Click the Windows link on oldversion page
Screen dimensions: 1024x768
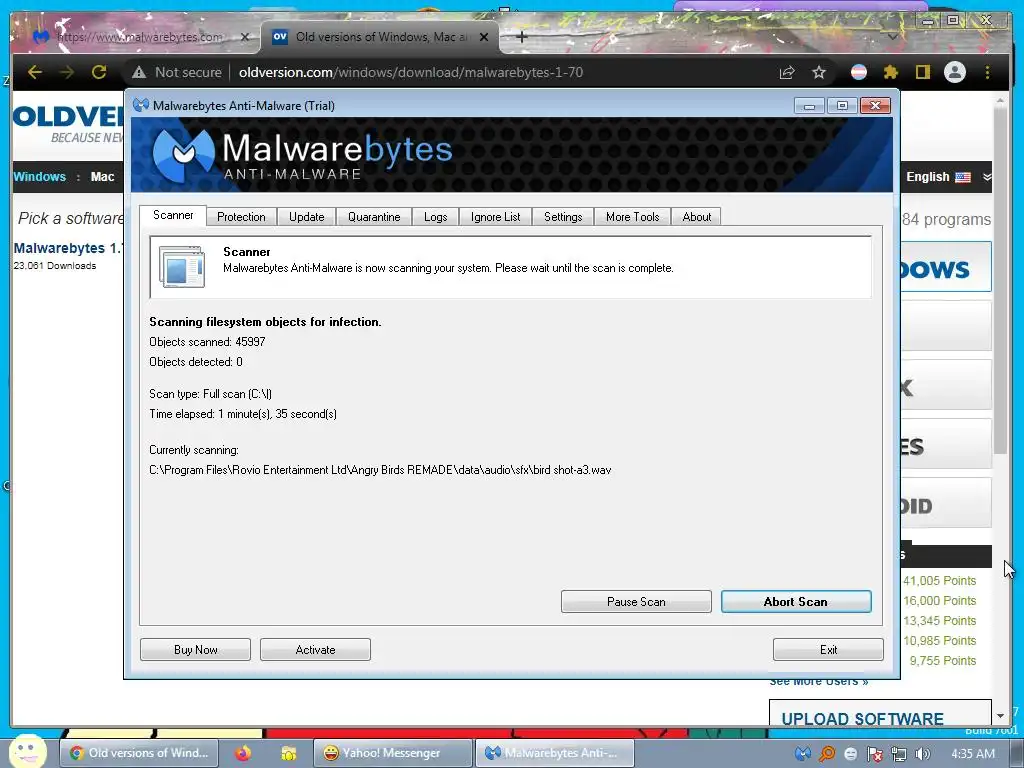pos(39,177)
